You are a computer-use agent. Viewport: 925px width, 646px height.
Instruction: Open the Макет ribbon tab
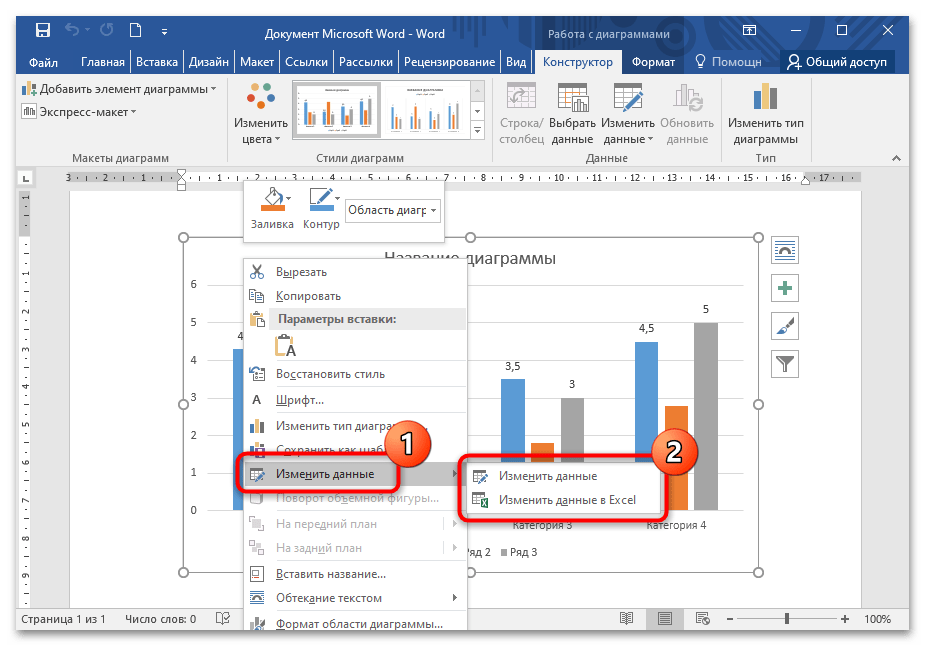pyautogui.click(x=257, y=62)
